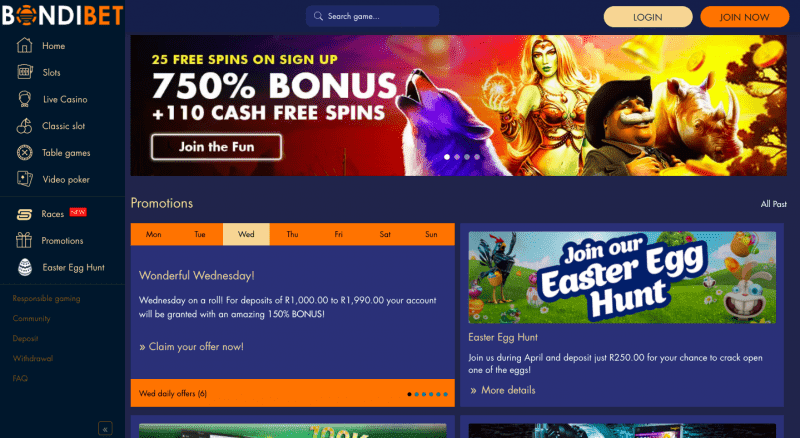Choose the Classic slot cherries icon

[x=24, y=126]
